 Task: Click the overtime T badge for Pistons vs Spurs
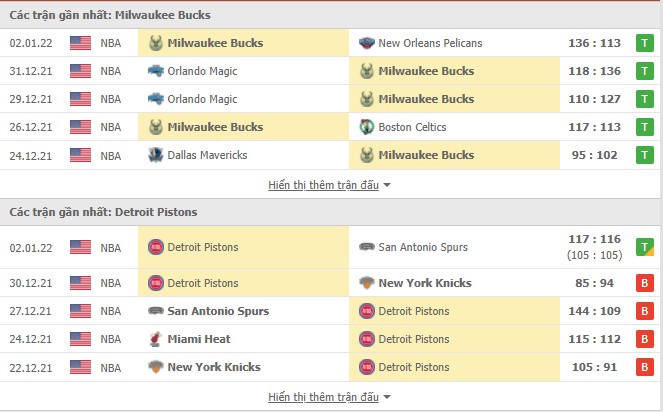(x=645, y=247)
